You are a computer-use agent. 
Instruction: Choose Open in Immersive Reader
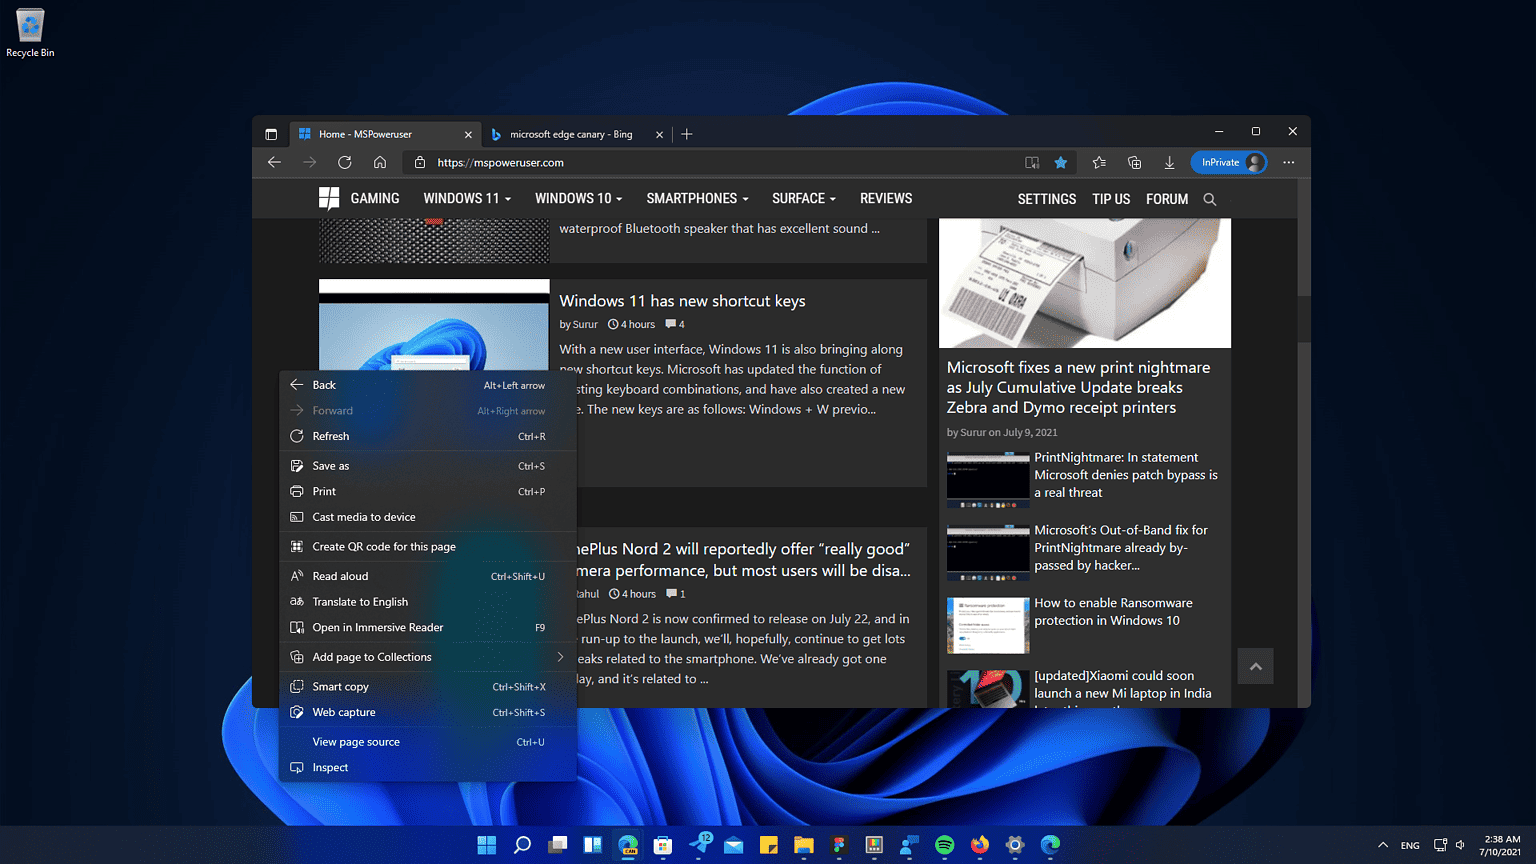pyautogui.click(x=428, y=627)
